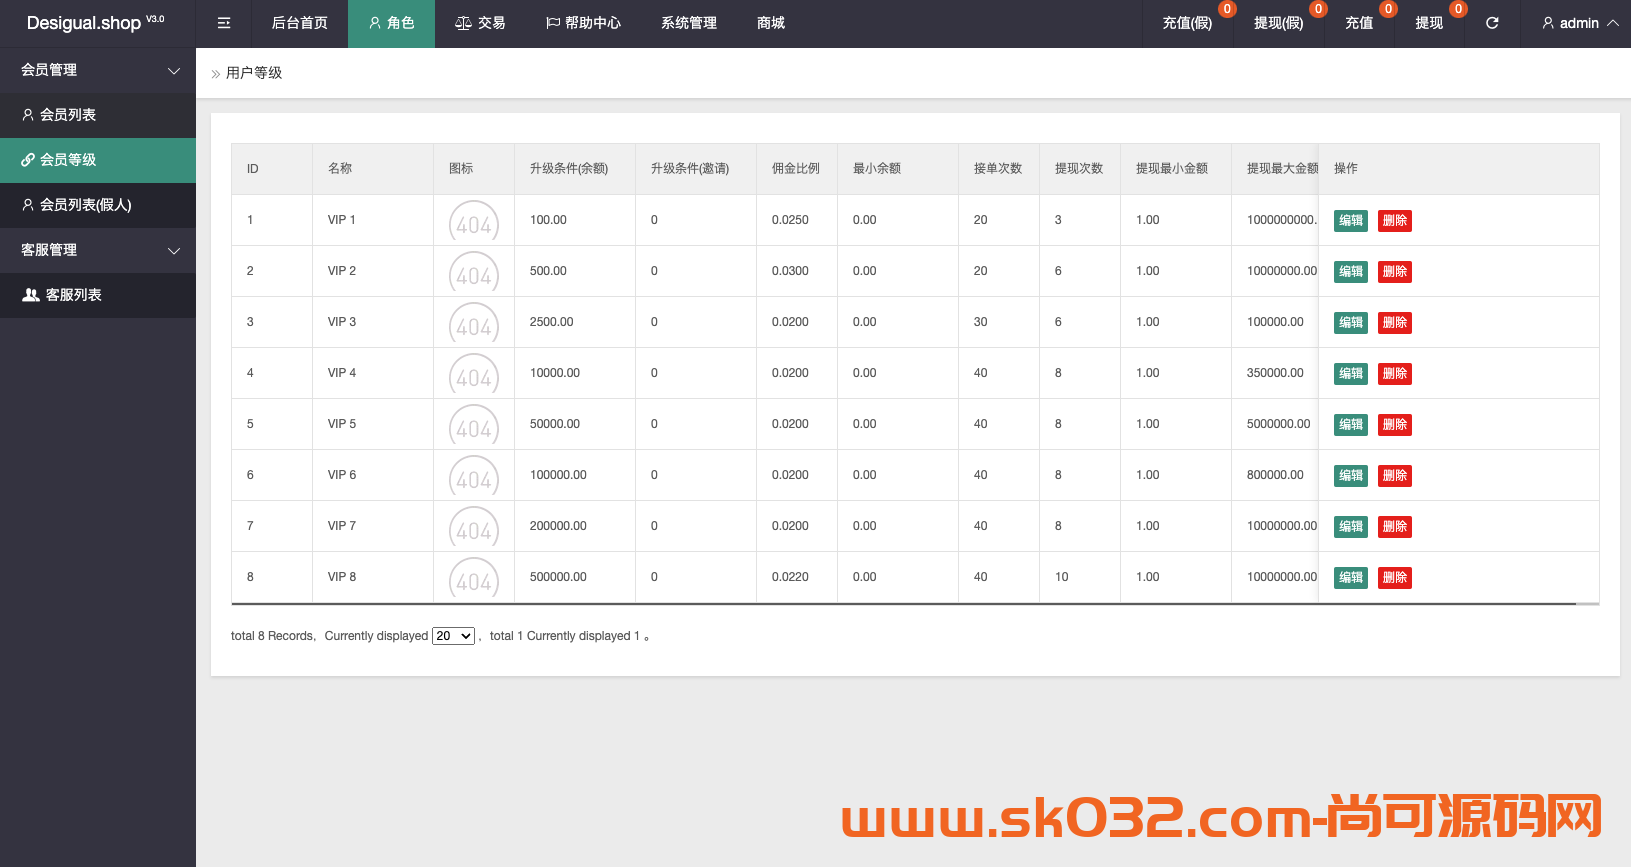Collapse the 会员管理 sidebar group
This screenshot has width=1631, height=867.
coord(98,70)
